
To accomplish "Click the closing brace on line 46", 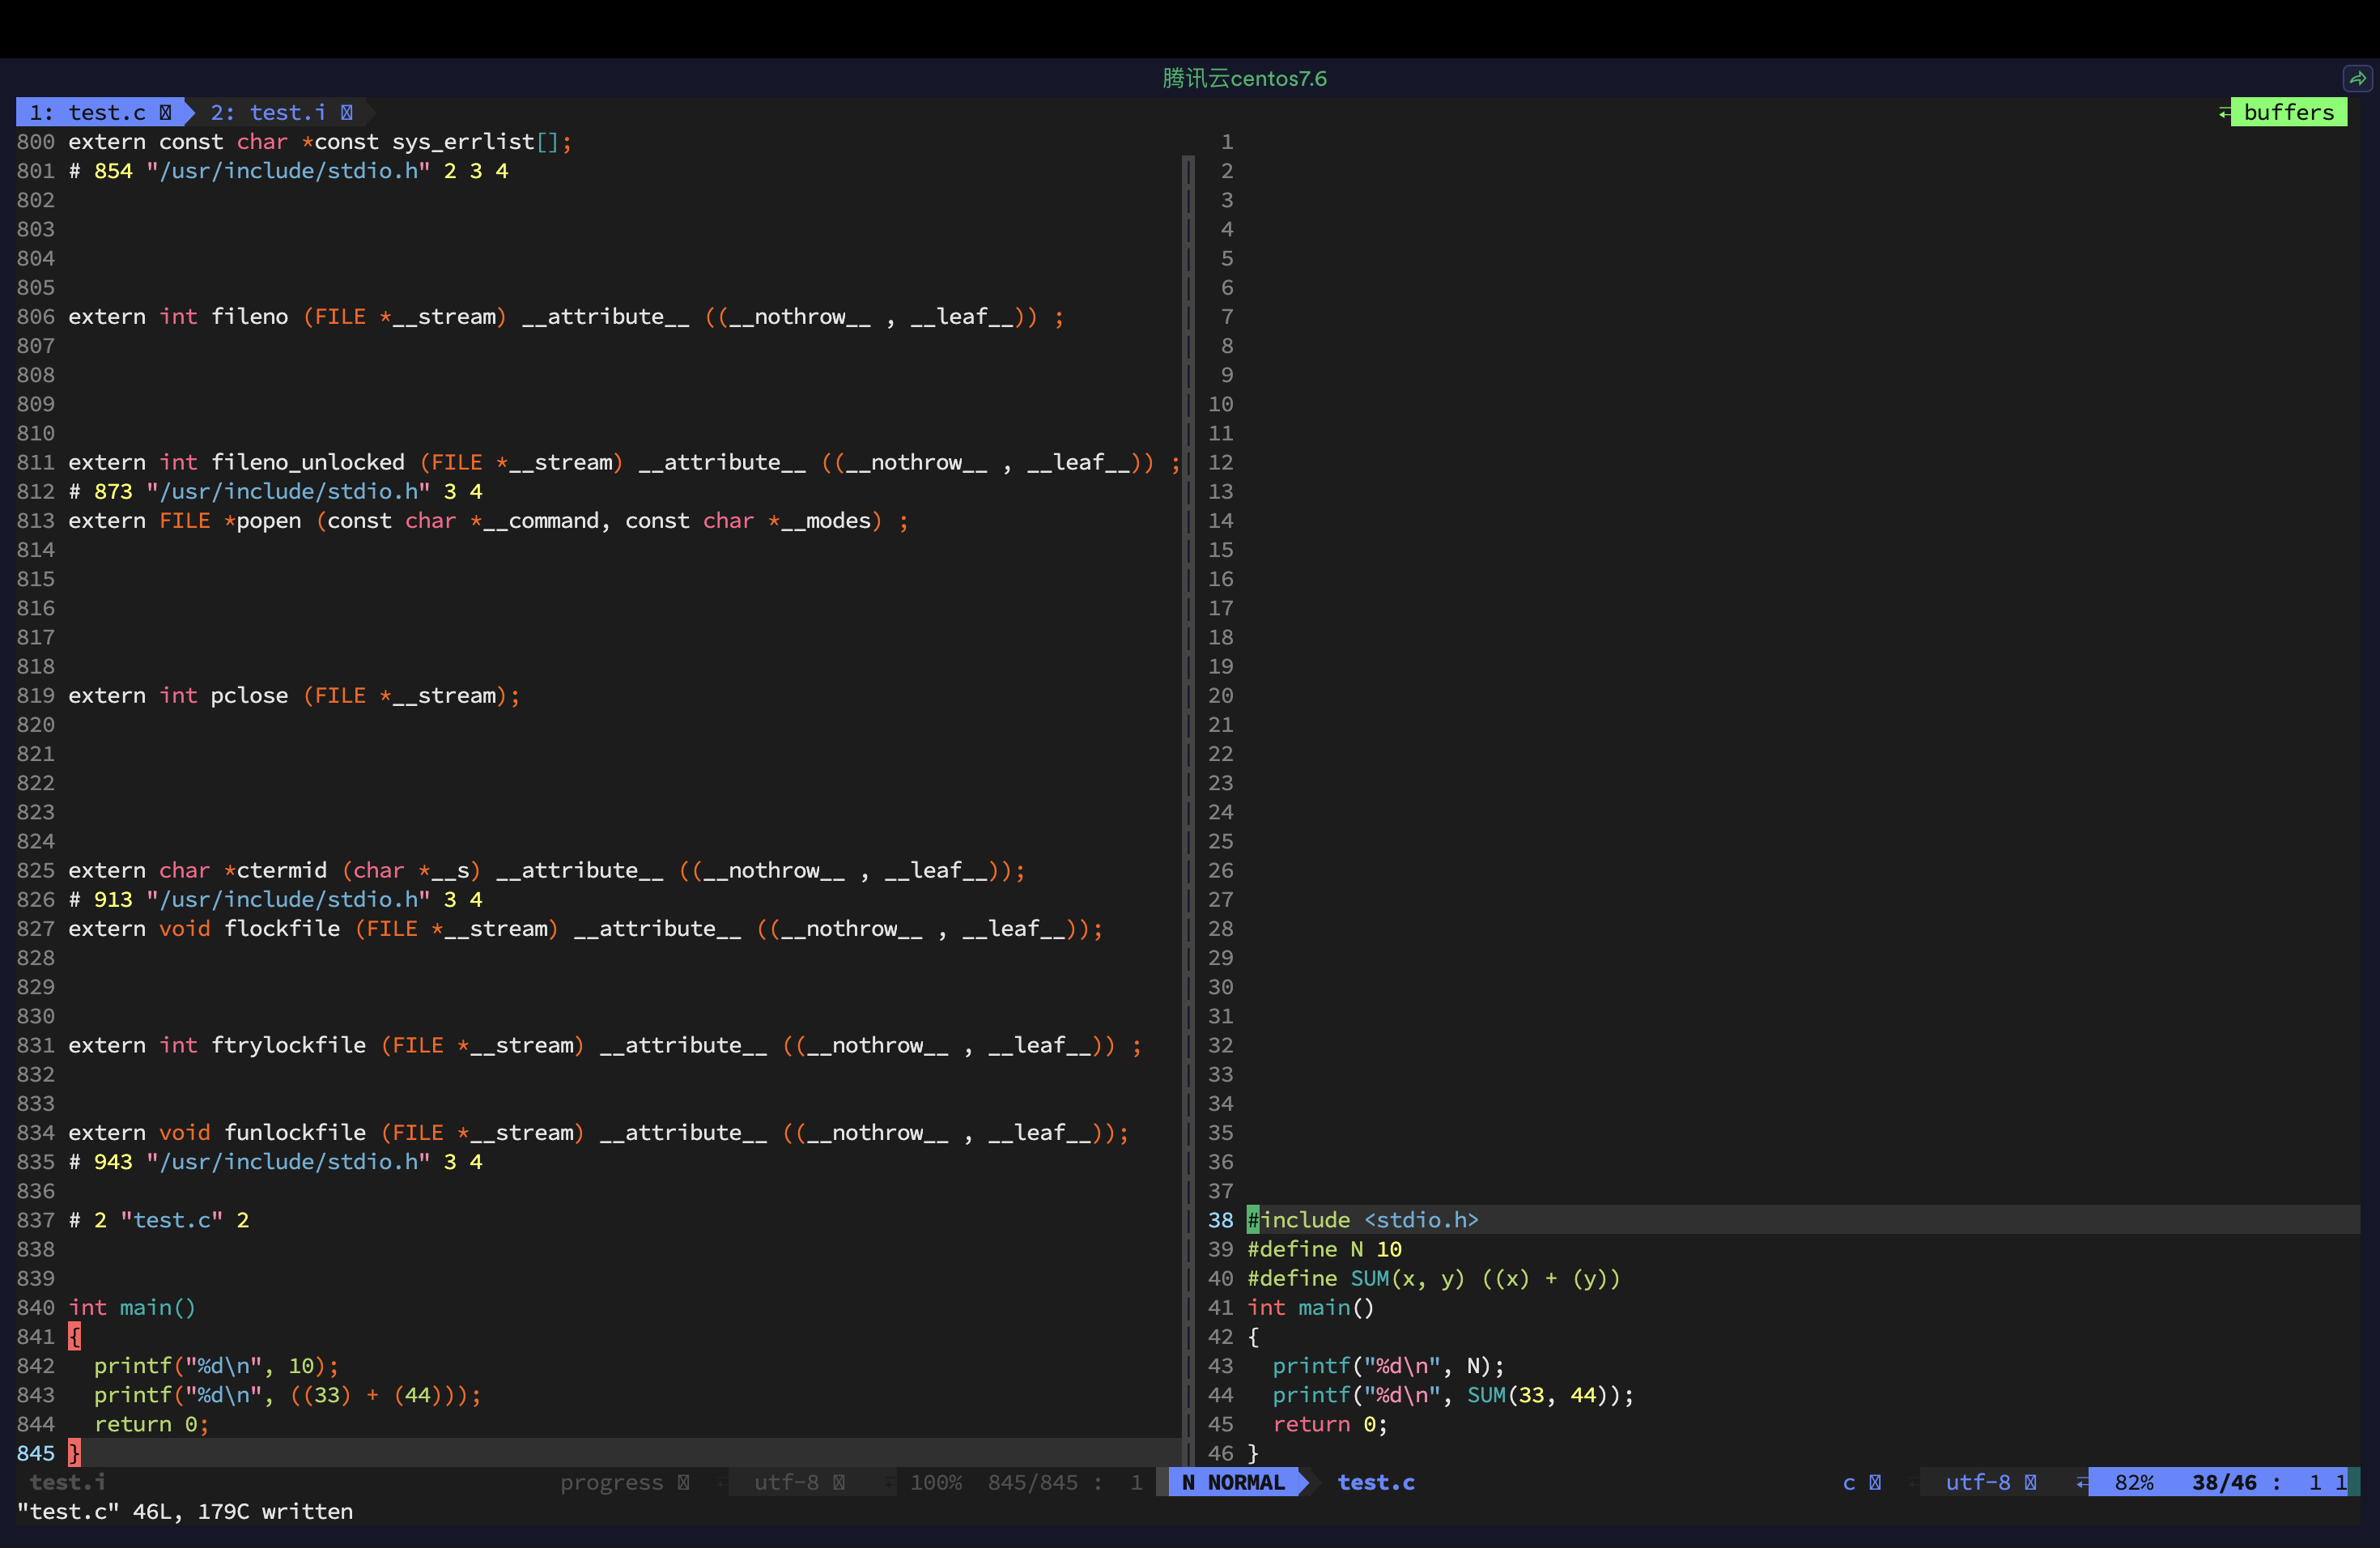I will pos(1252,1453).
